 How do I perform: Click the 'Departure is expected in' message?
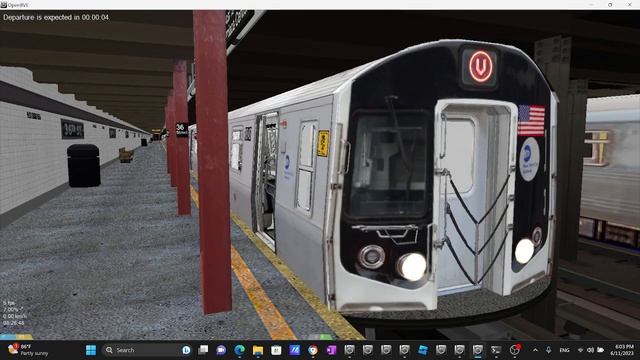pyautogui.click(x=56, y=18)
